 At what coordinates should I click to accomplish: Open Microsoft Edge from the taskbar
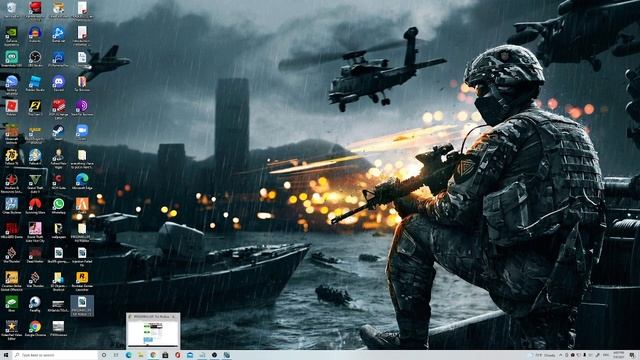pos(129,355)
